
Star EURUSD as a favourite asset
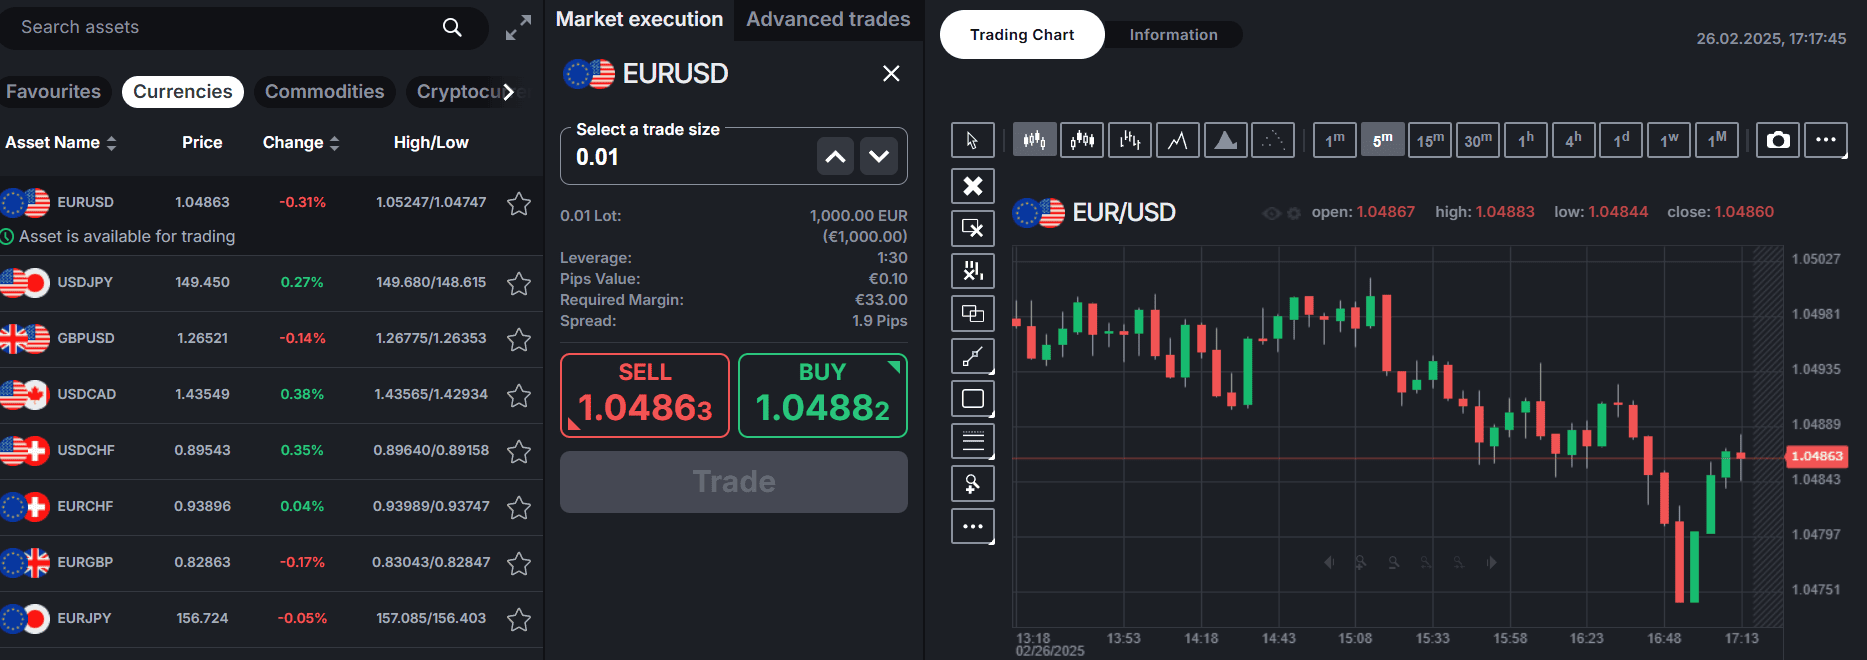click(x=519, y=203)
